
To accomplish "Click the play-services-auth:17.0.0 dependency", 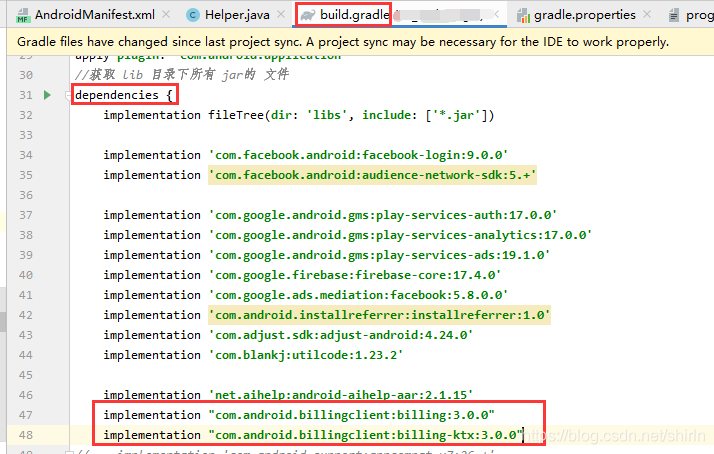I will point(382,215).
